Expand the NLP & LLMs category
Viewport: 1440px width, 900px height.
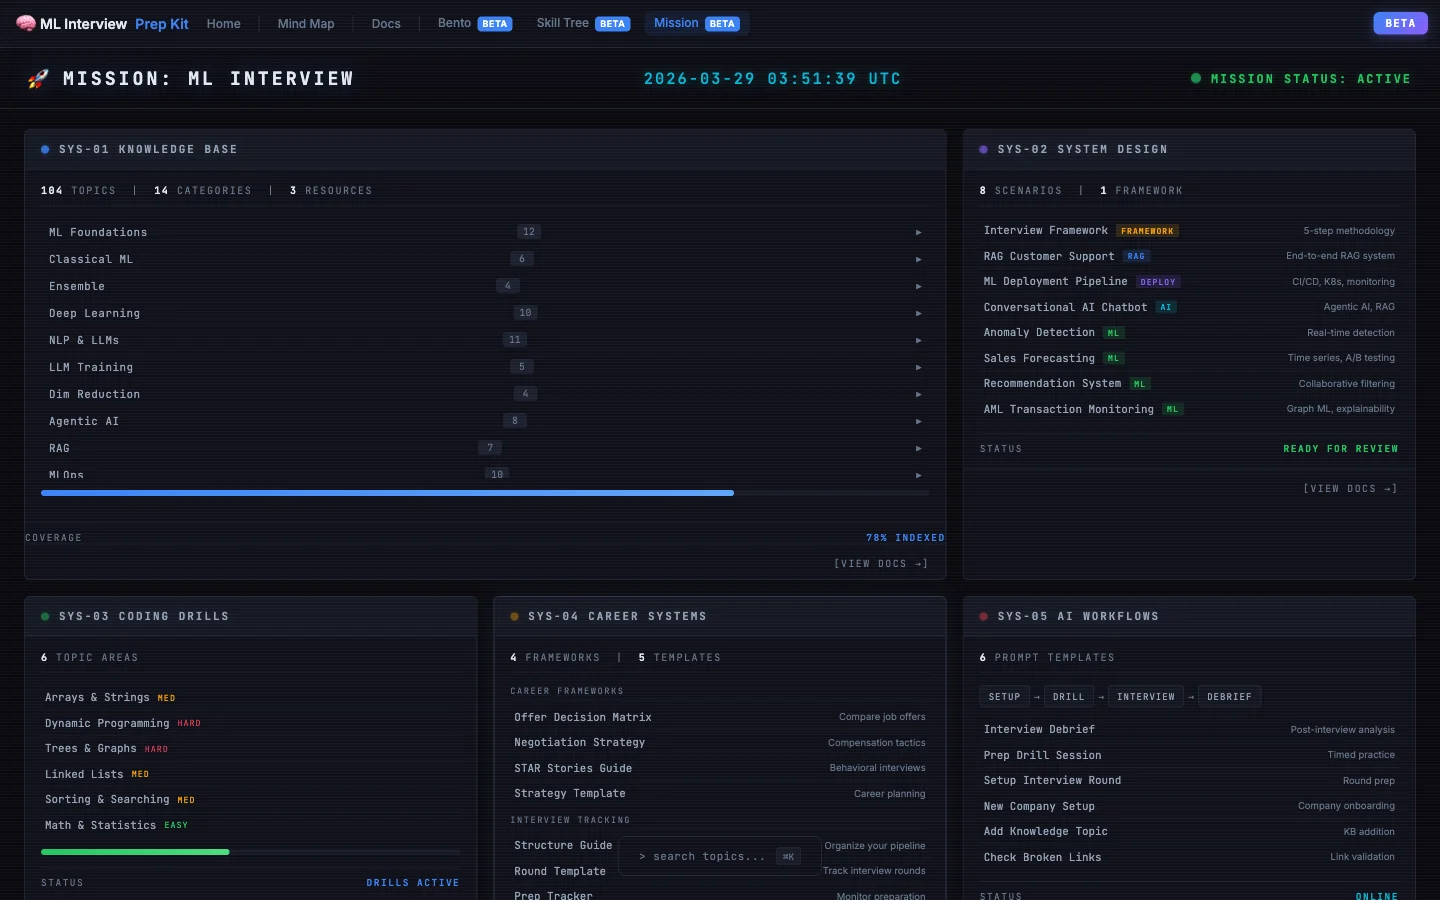[x=918, y=341]
